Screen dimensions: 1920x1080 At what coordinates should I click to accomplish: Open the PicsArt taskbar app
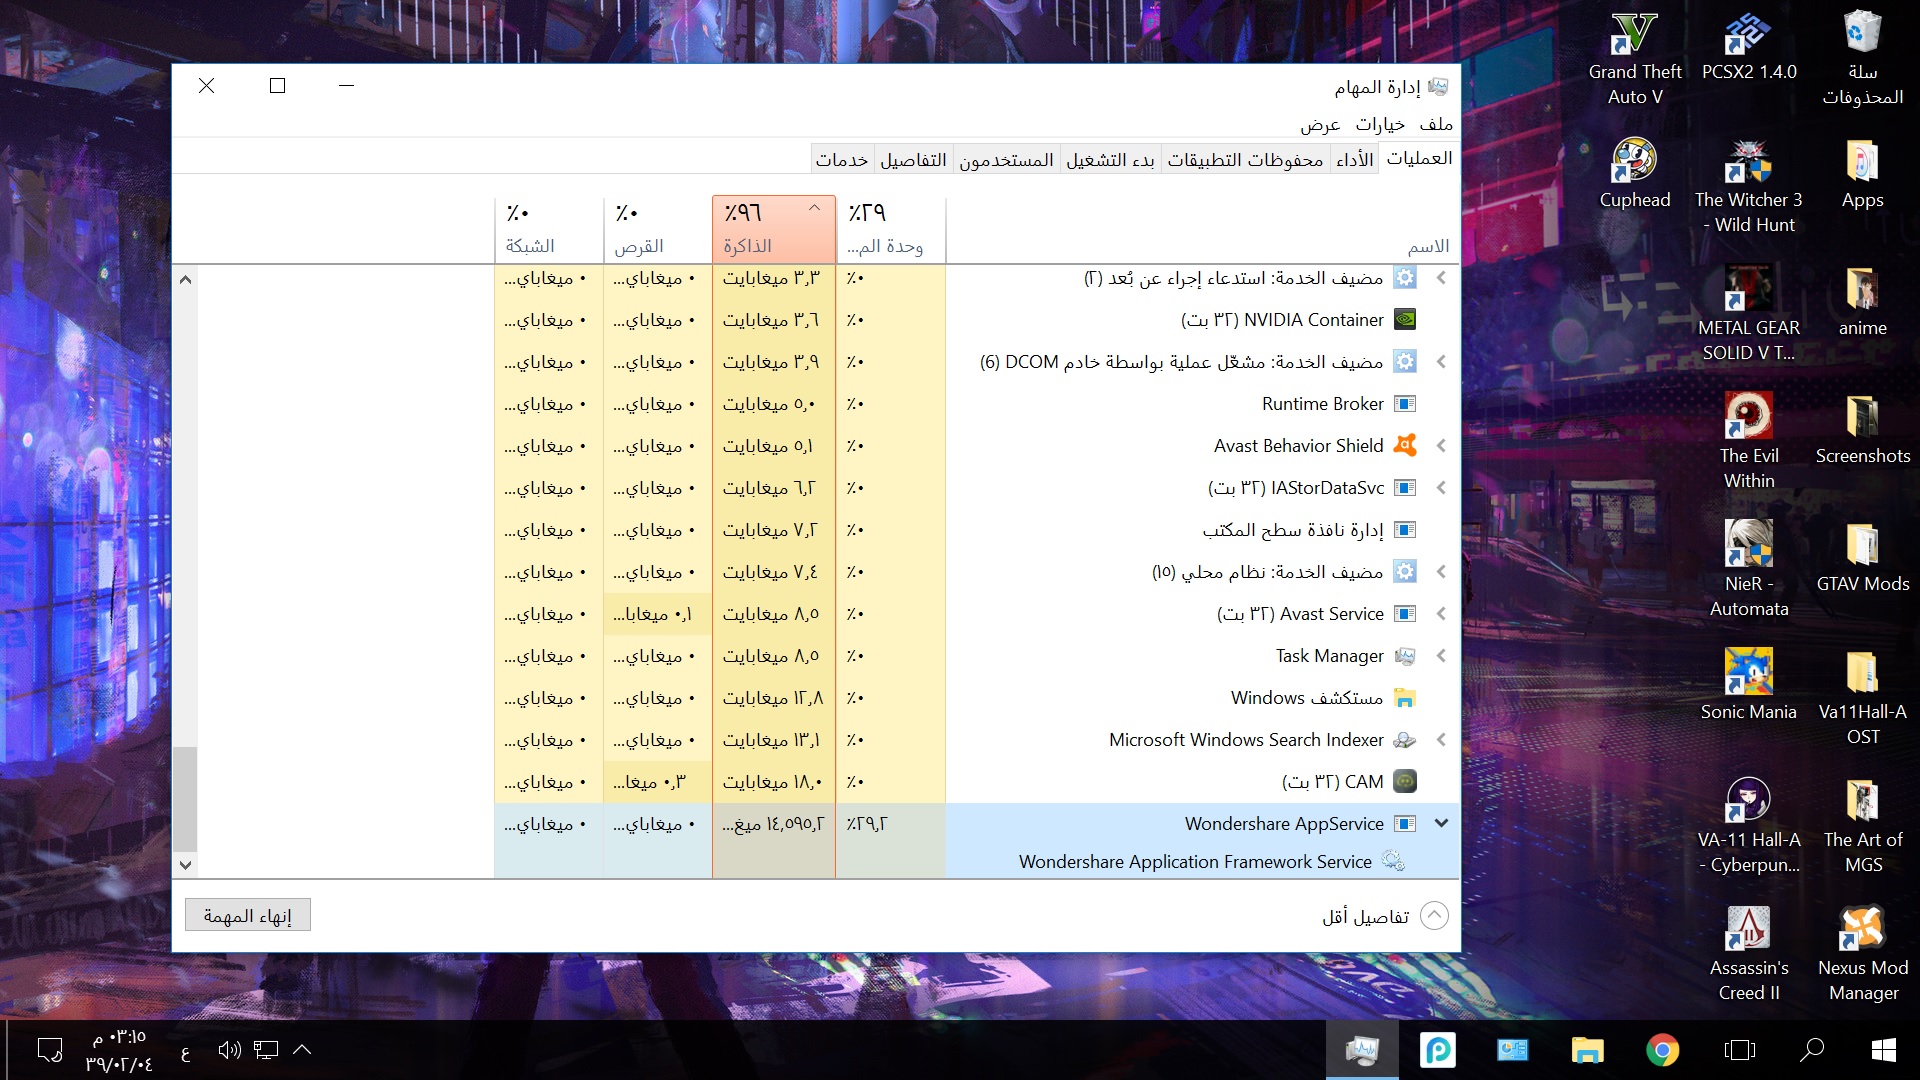point(1437,1050)
